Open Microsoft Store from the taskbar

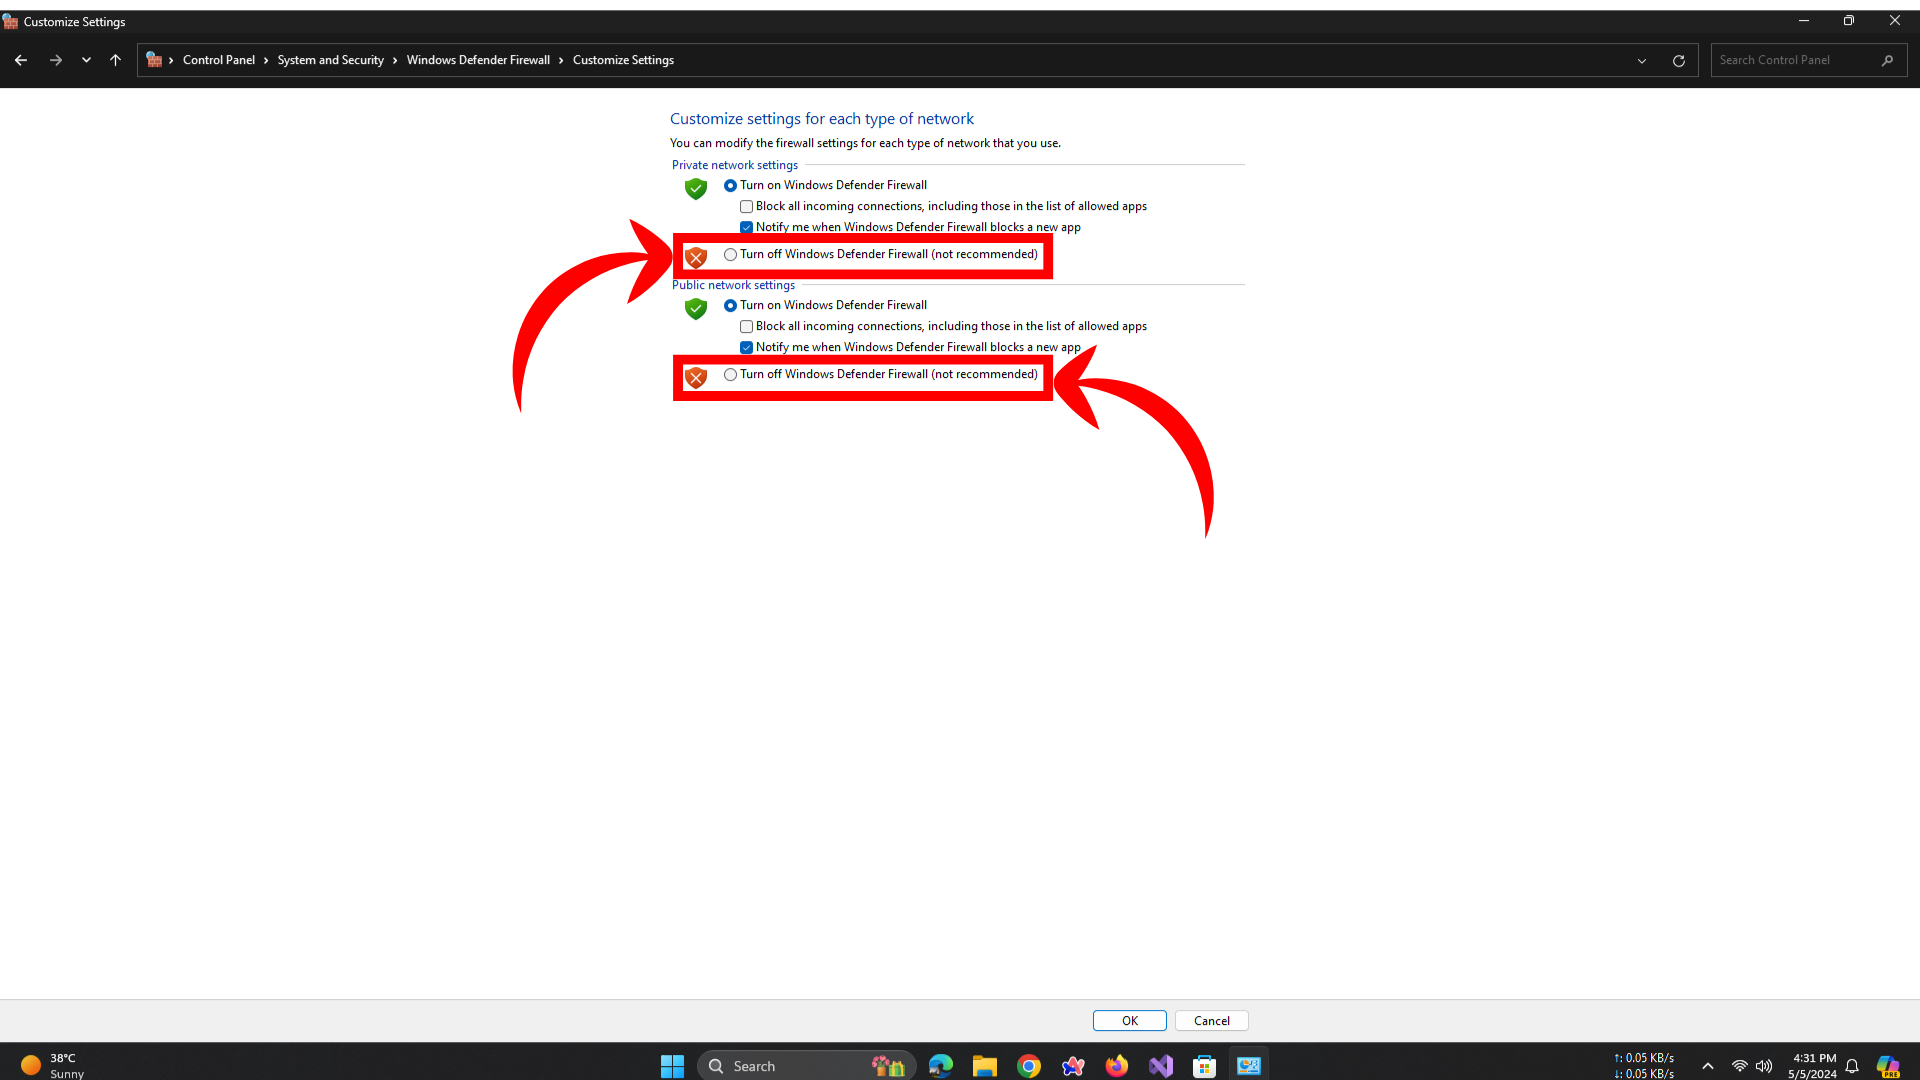[1205, 1066]
